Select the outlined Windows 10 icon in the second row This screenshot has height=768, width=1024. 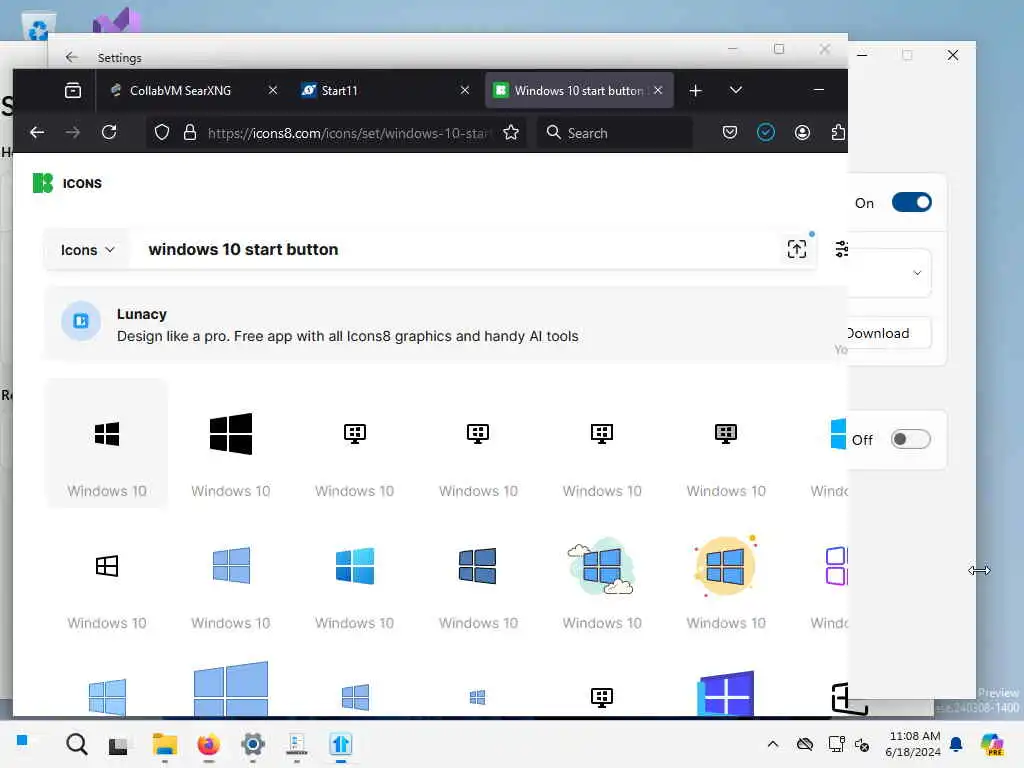(x=106, y=566)
